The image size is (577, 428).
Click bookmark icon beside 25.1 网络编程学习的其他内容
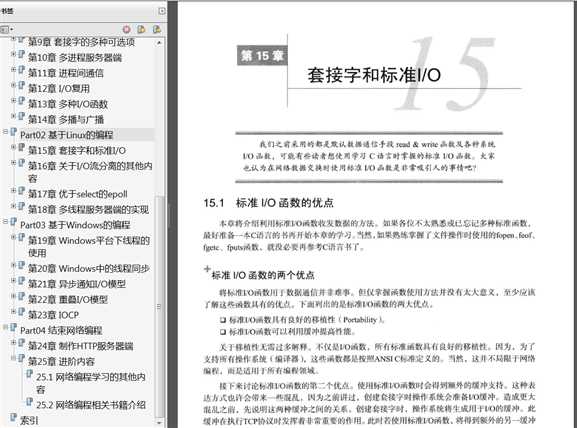click(x=29, y=374)
